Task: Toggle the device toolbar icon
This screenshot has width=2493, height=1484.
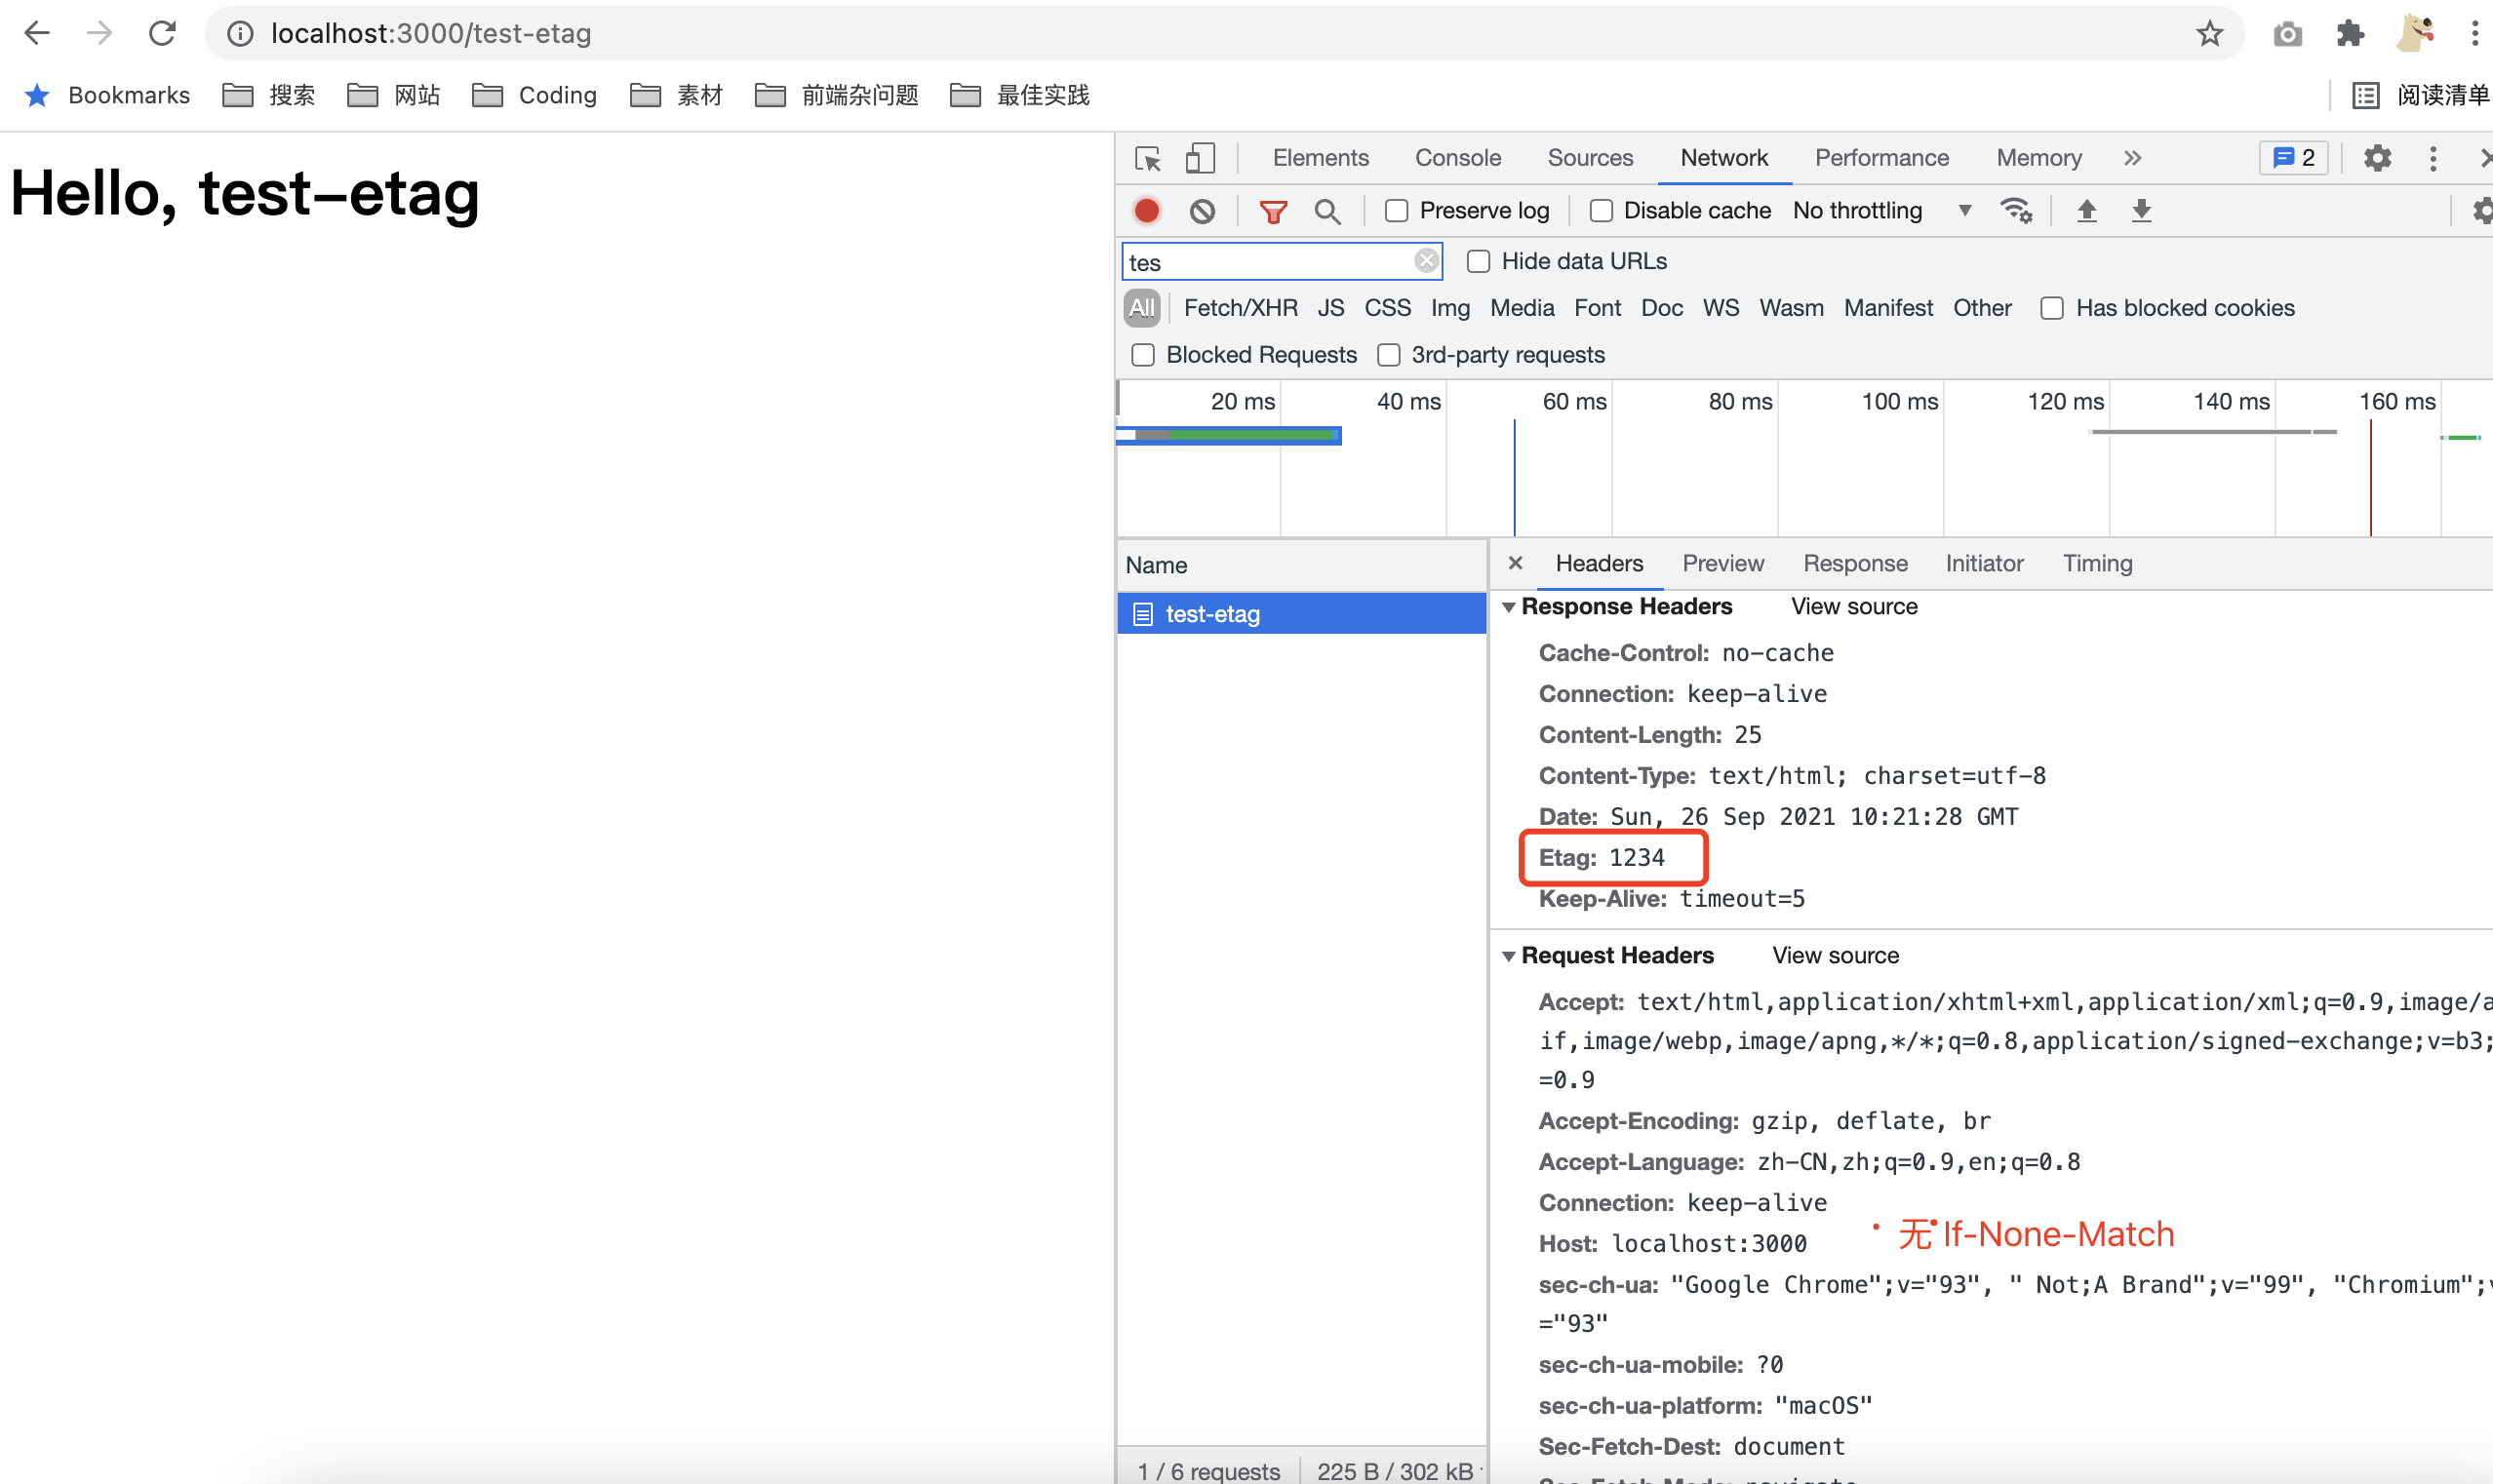Action: tap(1199, 158)
